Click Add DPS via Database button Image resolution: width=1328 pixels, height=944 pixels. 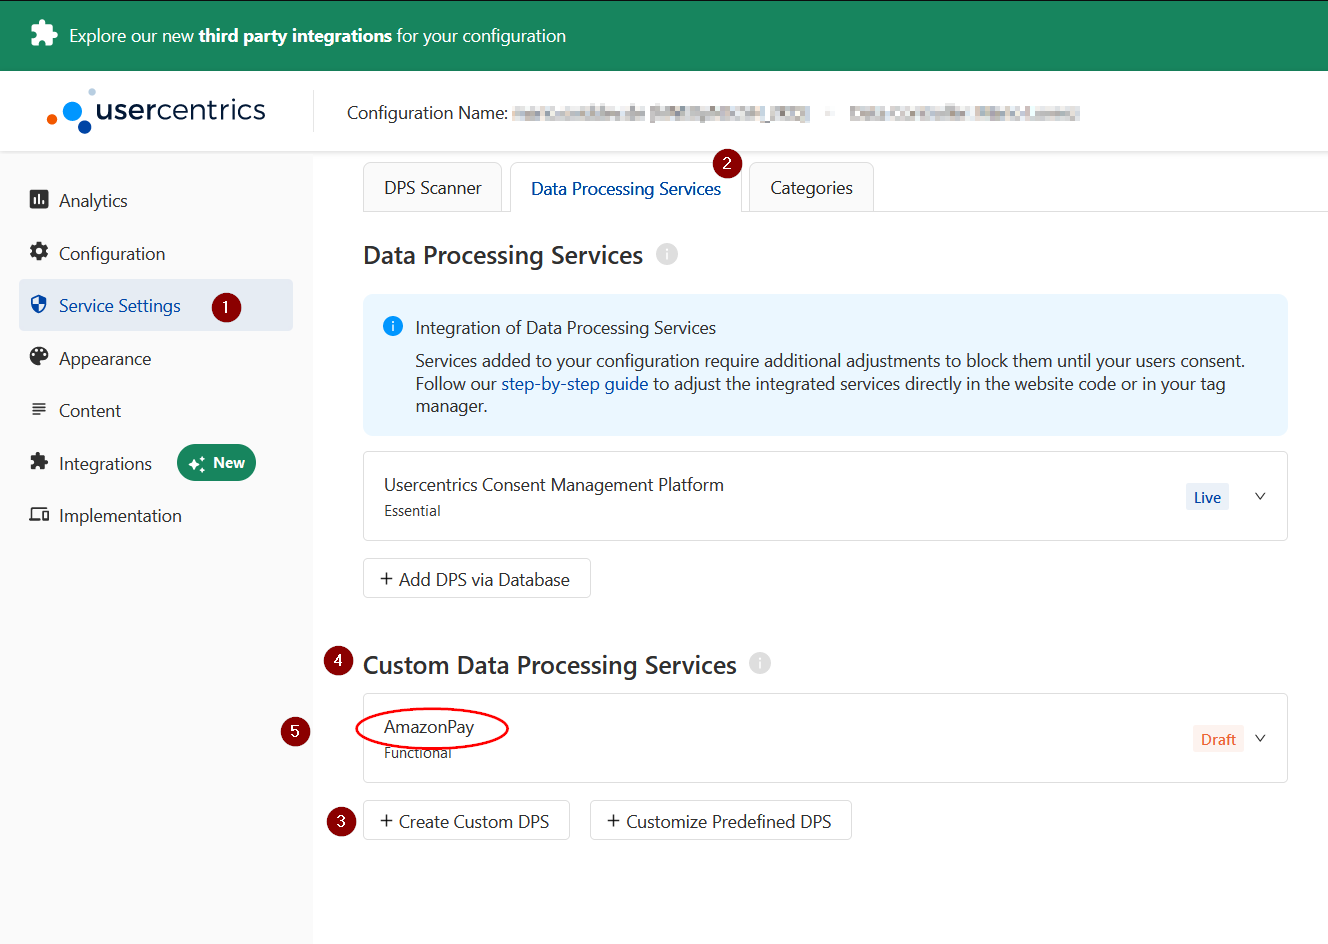pos(476,579)
